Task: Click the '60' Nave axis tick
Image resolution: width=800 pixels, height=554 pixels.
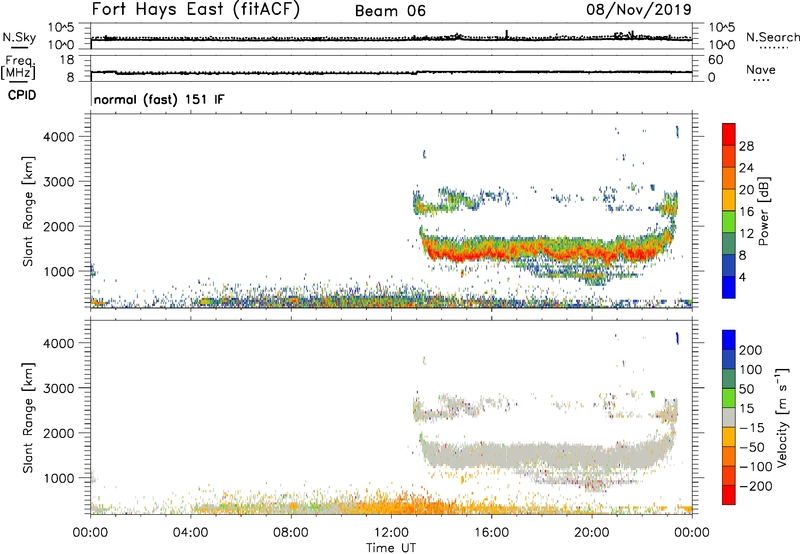Action: click(x=715, y=60)
